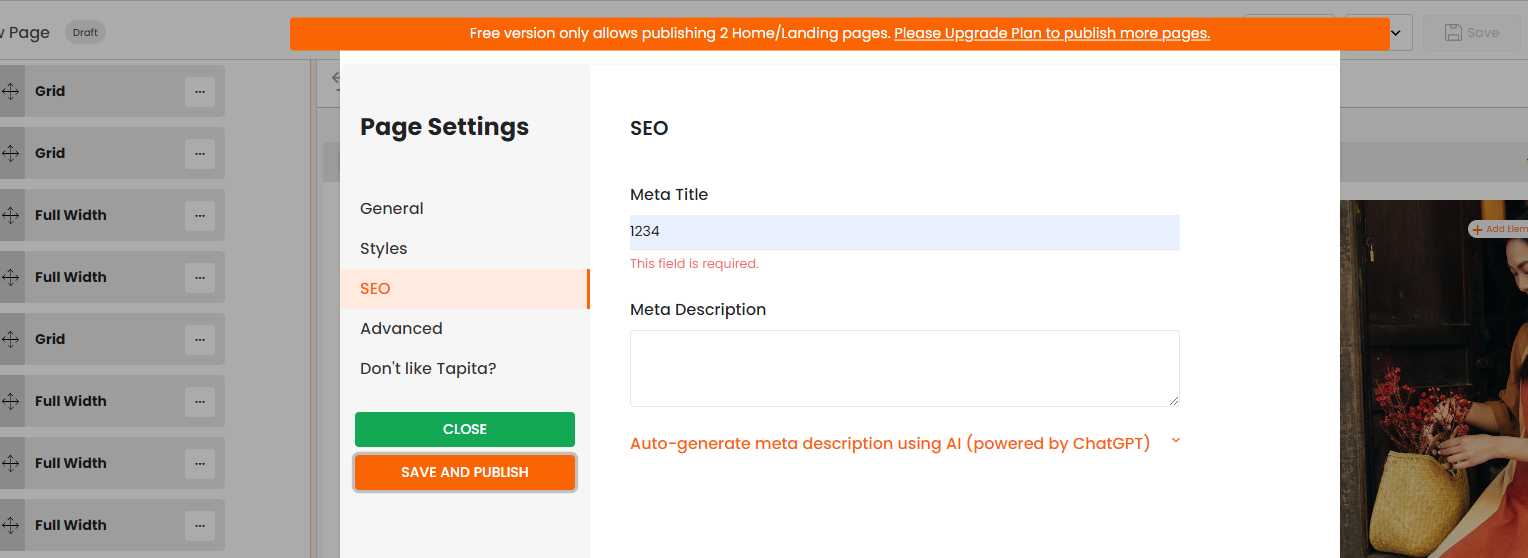The height and width of the screenshot is (558, 1528).
Task: Click the disk icon on the Save button
Action: (x=1453, y=32)
